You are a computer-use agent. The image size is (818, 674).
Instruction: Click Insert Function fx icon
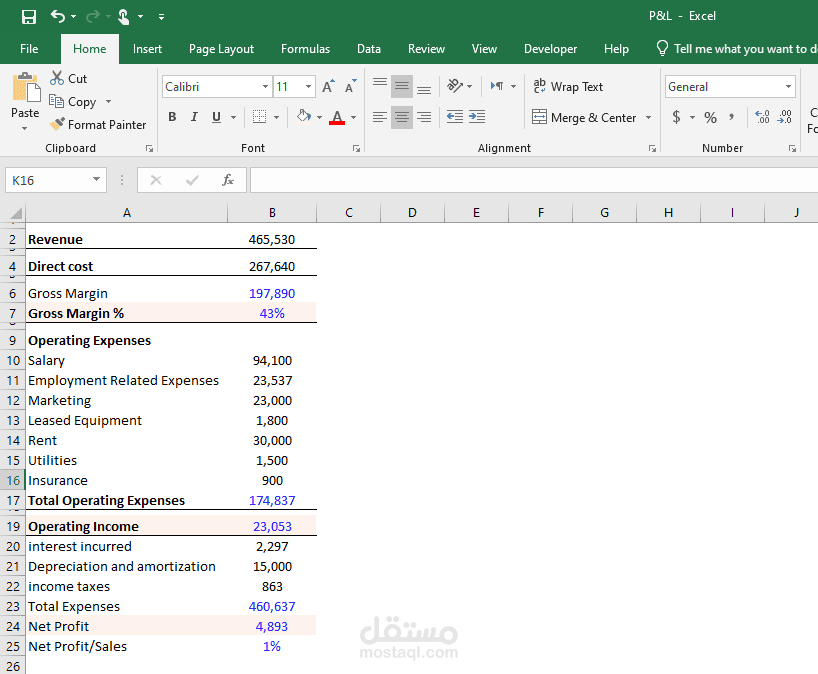tap(227, 180)
